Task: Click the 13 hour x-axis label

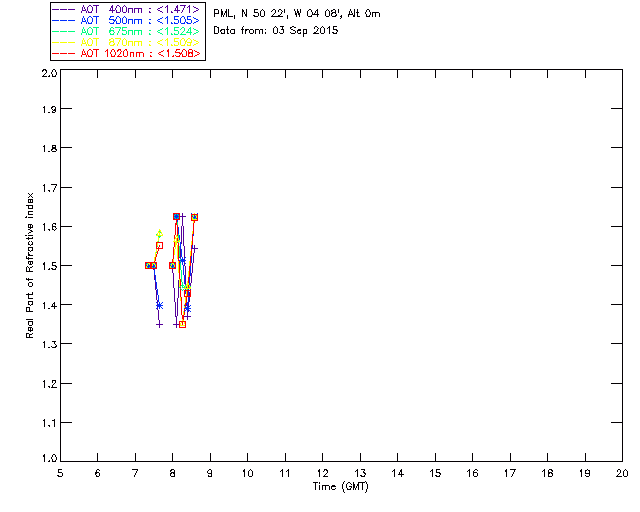Action: point(360,473)
